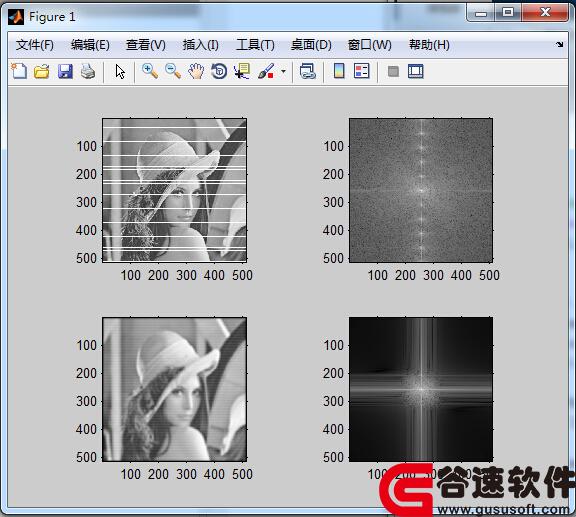Activate the Zoom Out magnifier tool
Viewport: 576px width, 517px height.
tap(173, 71)
